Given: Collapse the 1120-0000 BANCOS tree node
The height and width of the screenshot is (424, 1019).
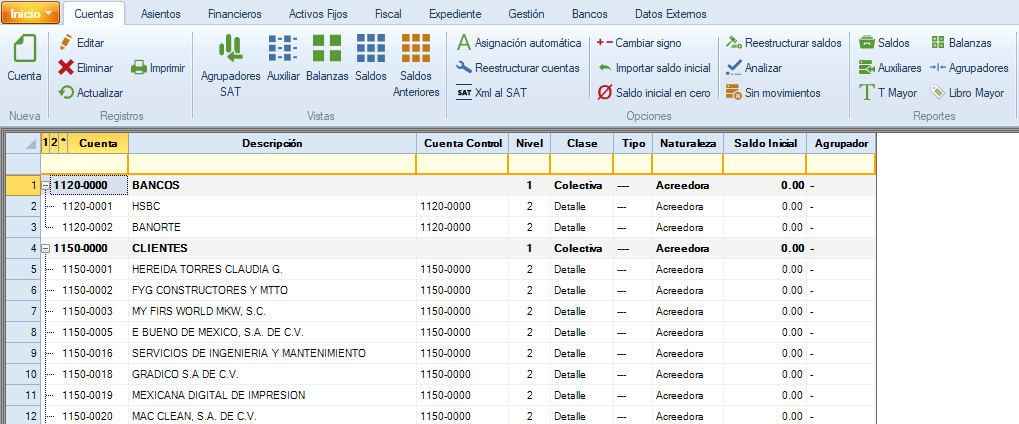Looking at the screenshot, I should [46, 186].
